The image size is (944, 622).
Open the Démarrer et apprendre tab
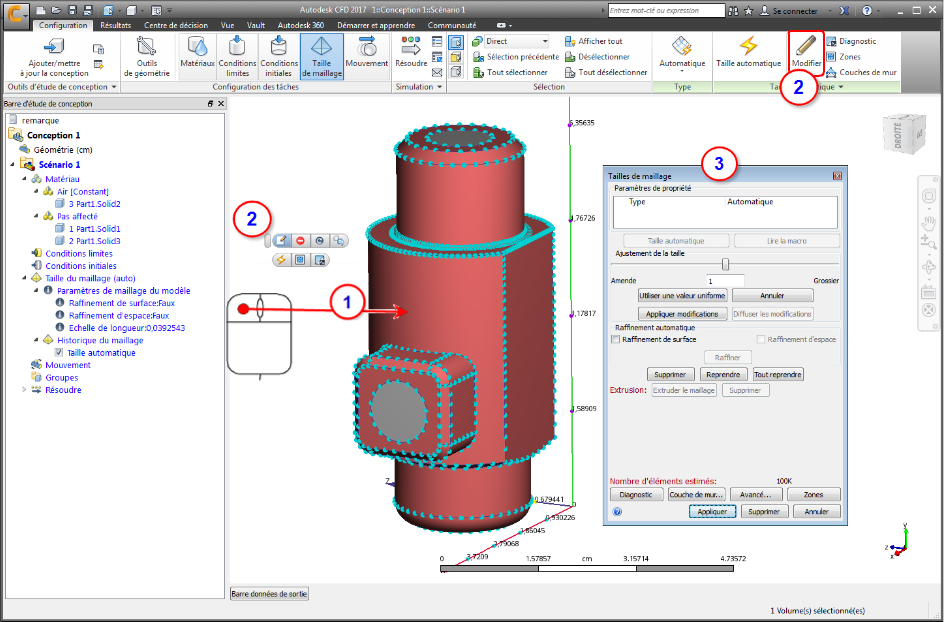[376, 25]
